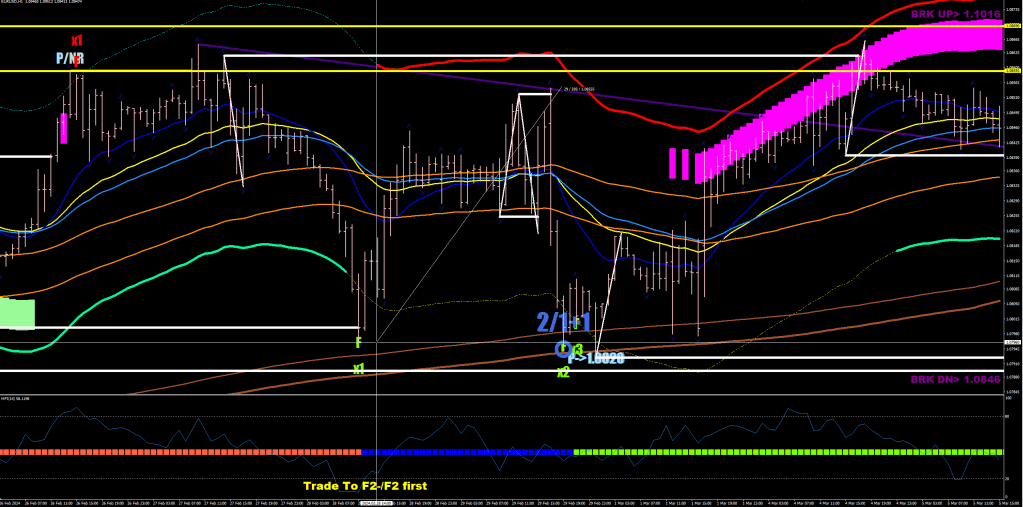Image resolution: width=1023 pixels, height=507 pixels.
Task: Click the highlighted date on the time axis
Action: coord(376,503)
